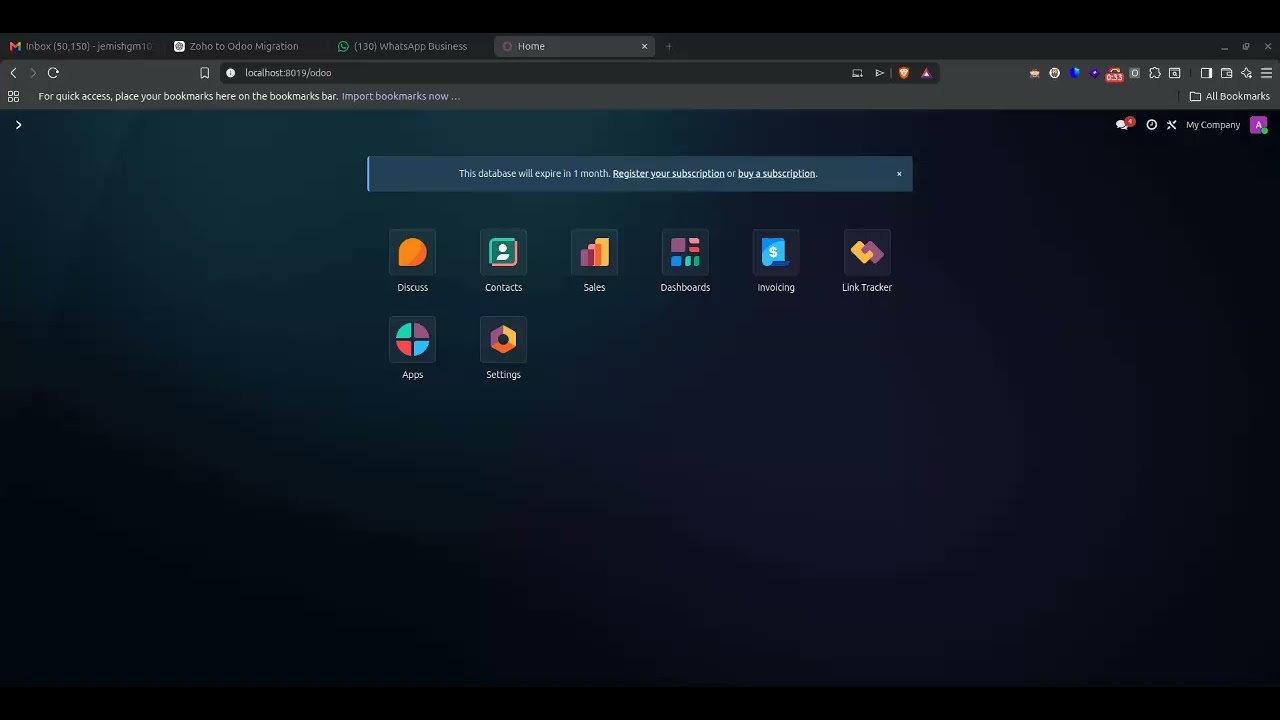1280x720 pixels.
Task: Click Import bookmarks now link
Action: [401, 96]
